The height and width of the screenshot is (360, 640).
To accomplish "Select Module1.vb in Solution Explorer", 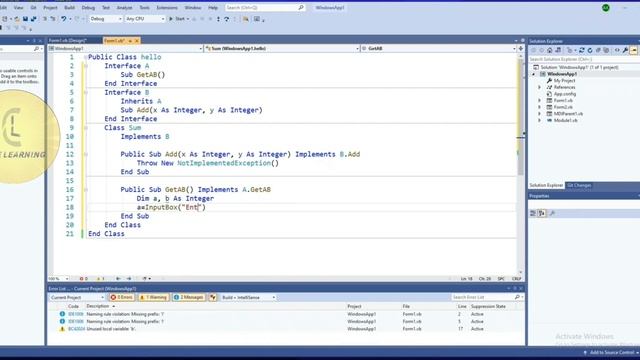I will pyautogui.click(x=565, y=120).
